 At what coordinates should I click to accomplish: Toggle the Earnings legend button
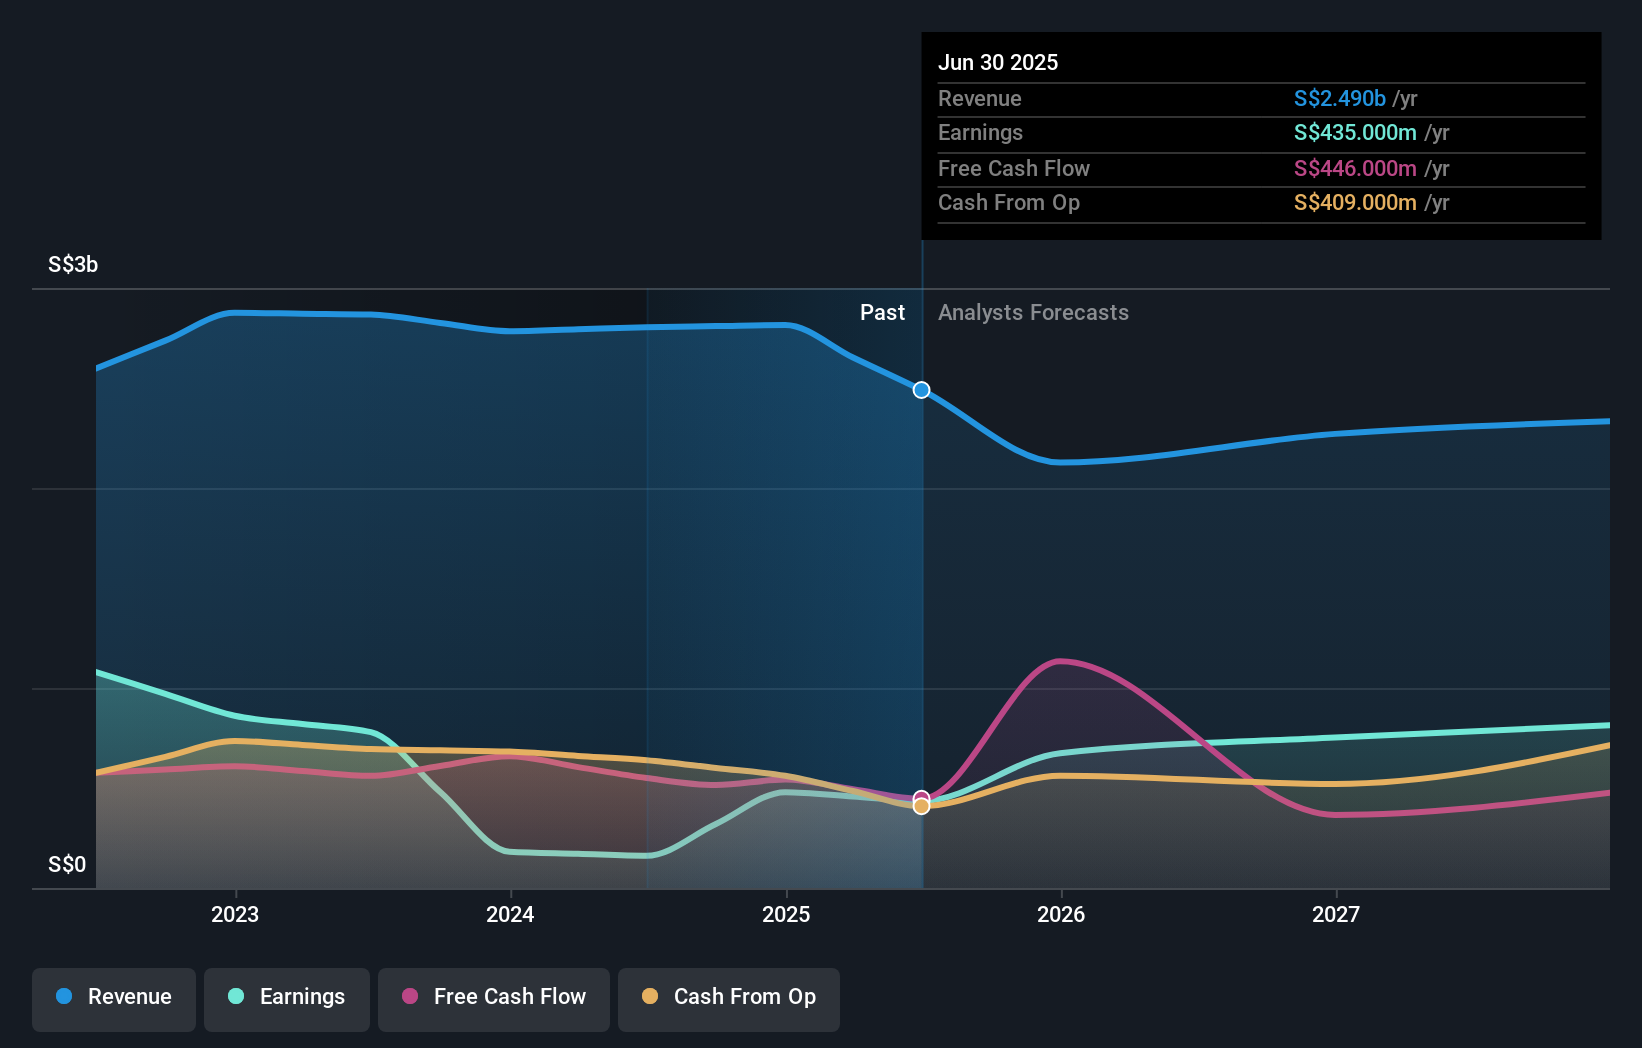tap(287, 999)
